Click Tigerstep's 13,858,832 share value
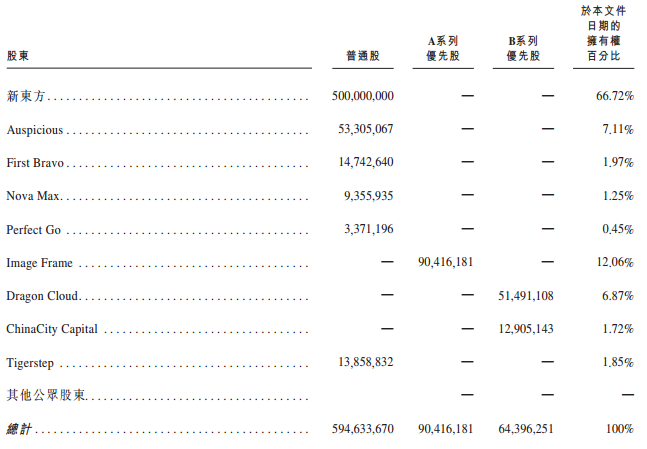The height and width of the screenshot is (449, 647). tap(366, 362)
